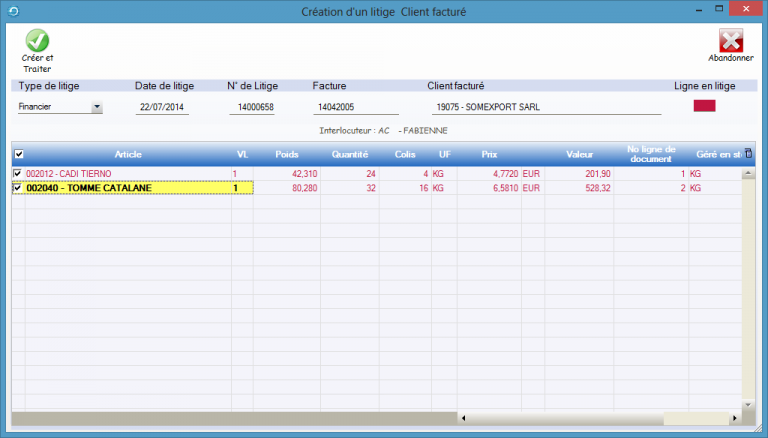Toggle the select-all checkbox in grid header

coord(19,155)
